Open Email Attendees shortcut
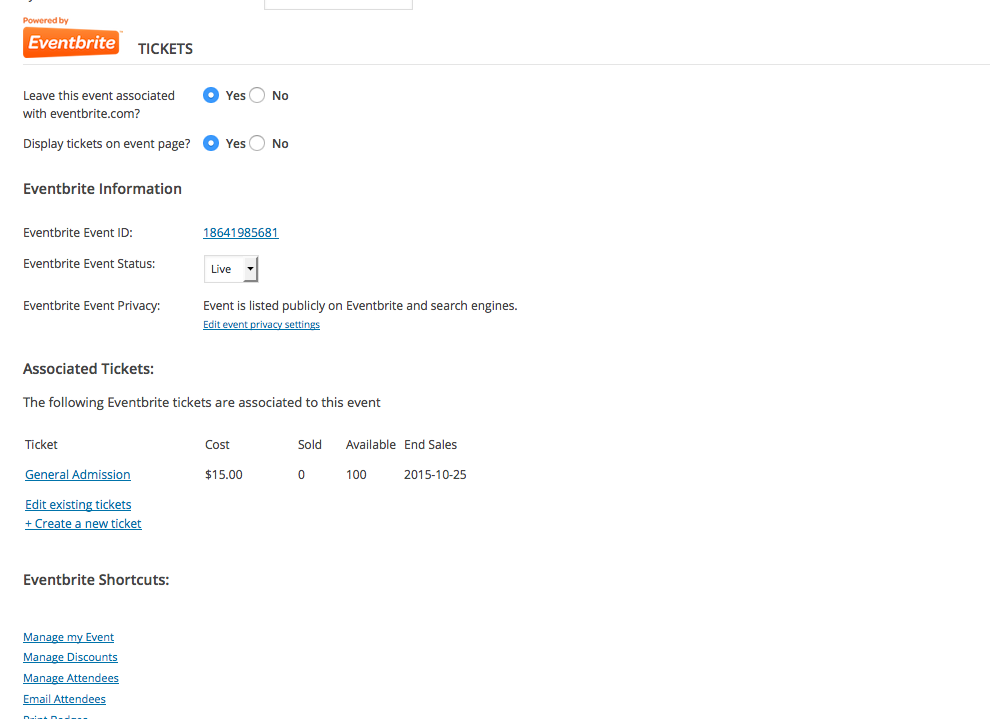 [x=65, y=699]
